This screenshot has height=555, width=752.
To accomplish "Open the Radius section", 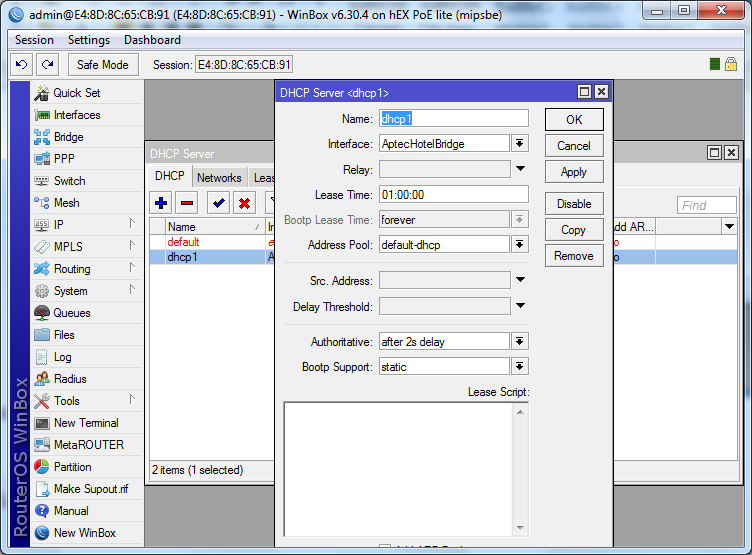I will [87, 378].
